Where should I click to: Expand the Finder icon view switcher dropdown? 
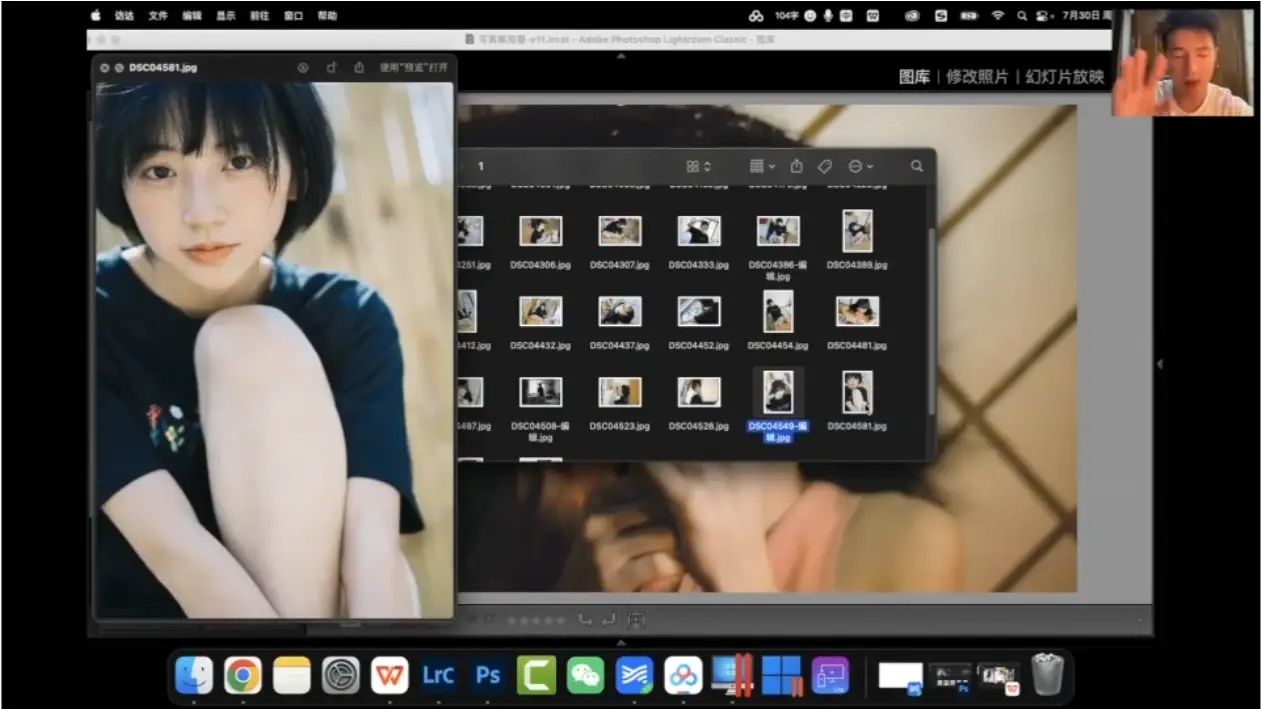[x=698, y=166]
